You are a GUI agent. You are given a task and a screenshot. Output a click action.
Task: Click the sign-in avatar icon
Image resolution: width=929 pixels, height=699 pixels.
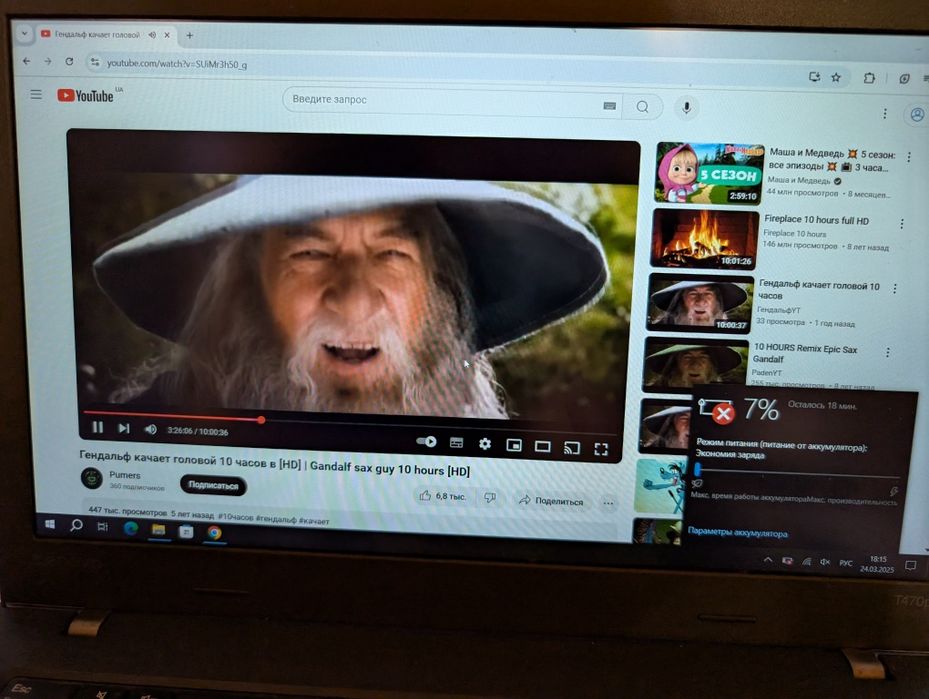pyautogui.click(x=916, y=114)
